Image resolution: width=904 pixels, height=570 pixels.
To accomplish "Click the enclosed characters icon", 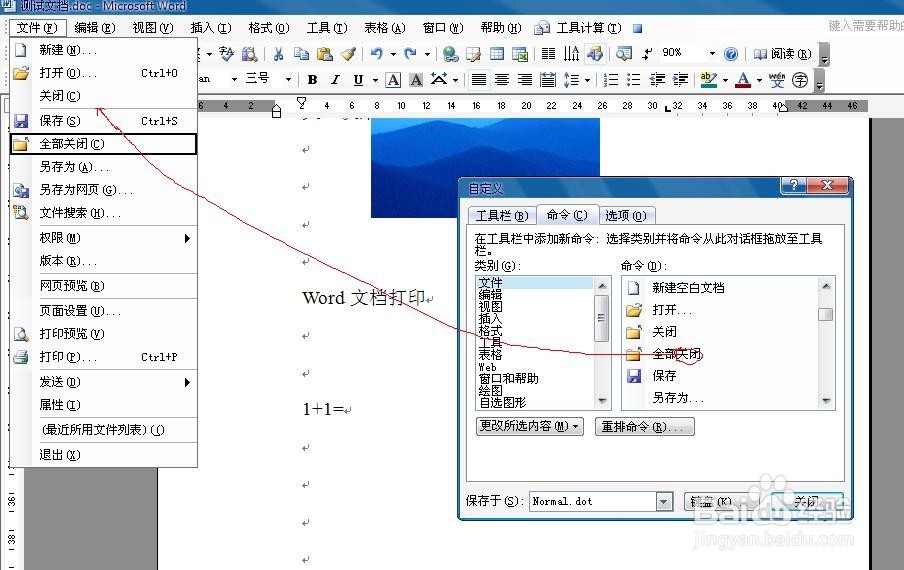I will (x=800, y=80).
